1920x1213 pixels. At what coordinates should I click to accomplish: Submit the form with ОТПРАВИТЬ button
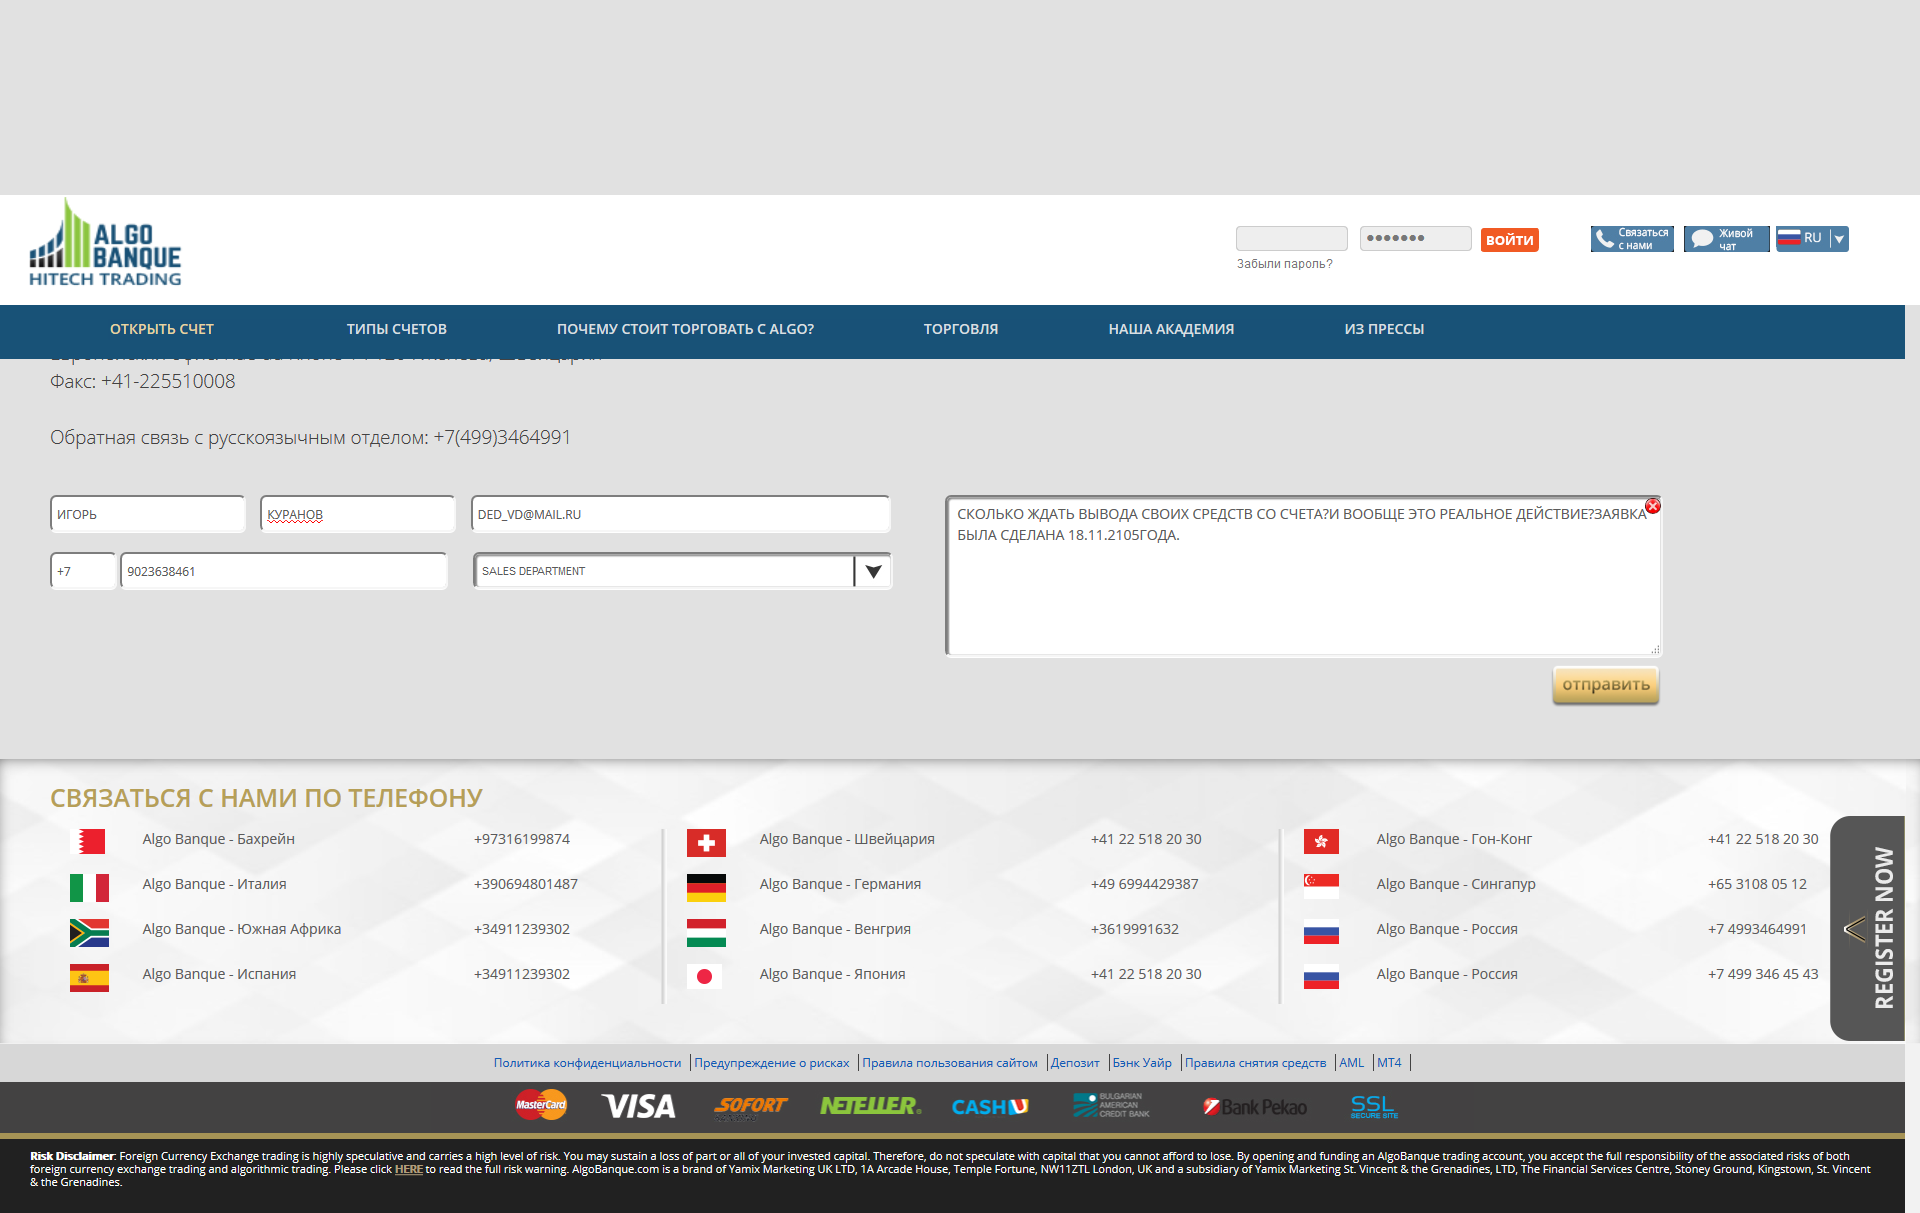(x=1606, y=685)
